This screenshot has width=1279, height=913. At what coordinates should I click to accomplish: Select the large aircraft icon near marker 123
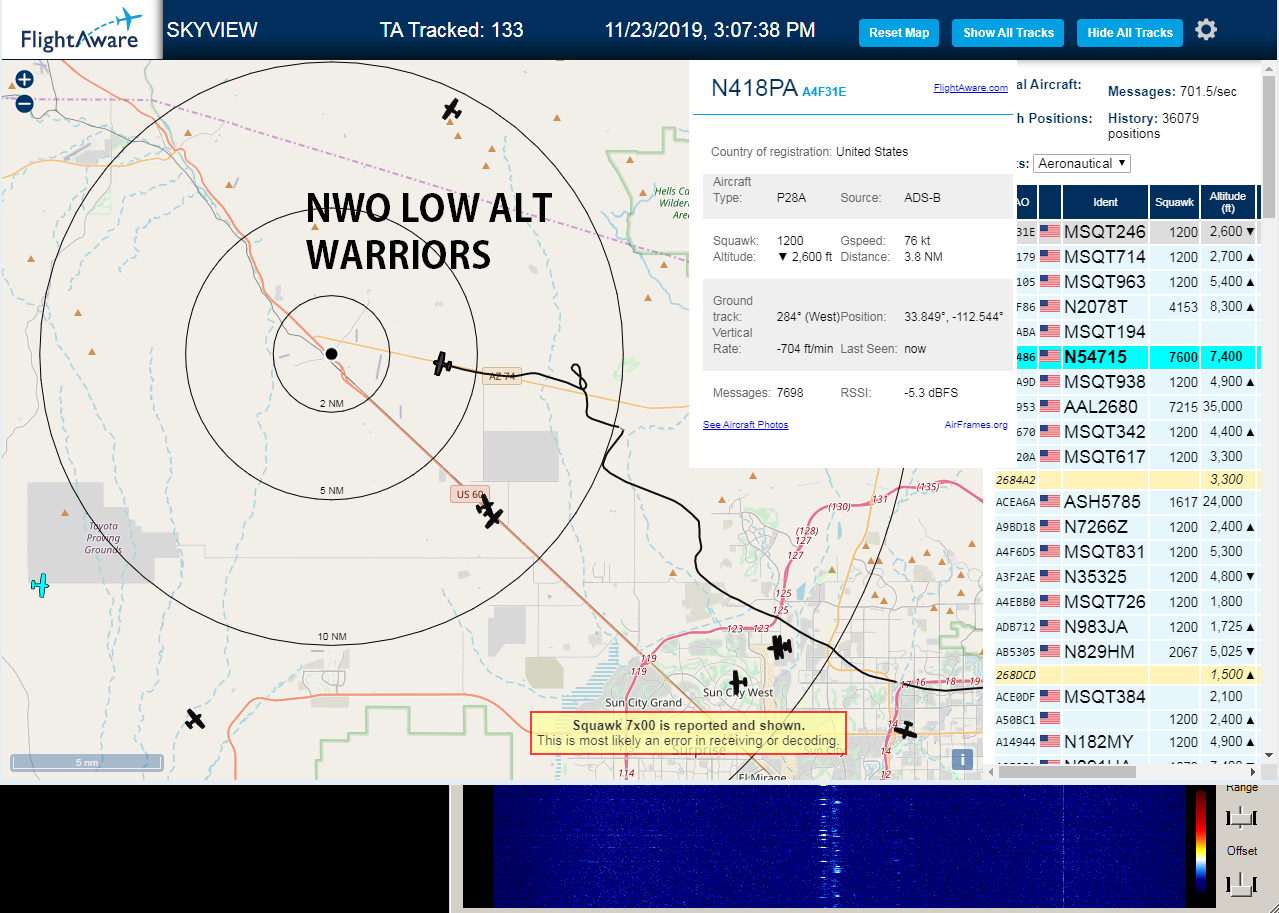coord(780,648)
